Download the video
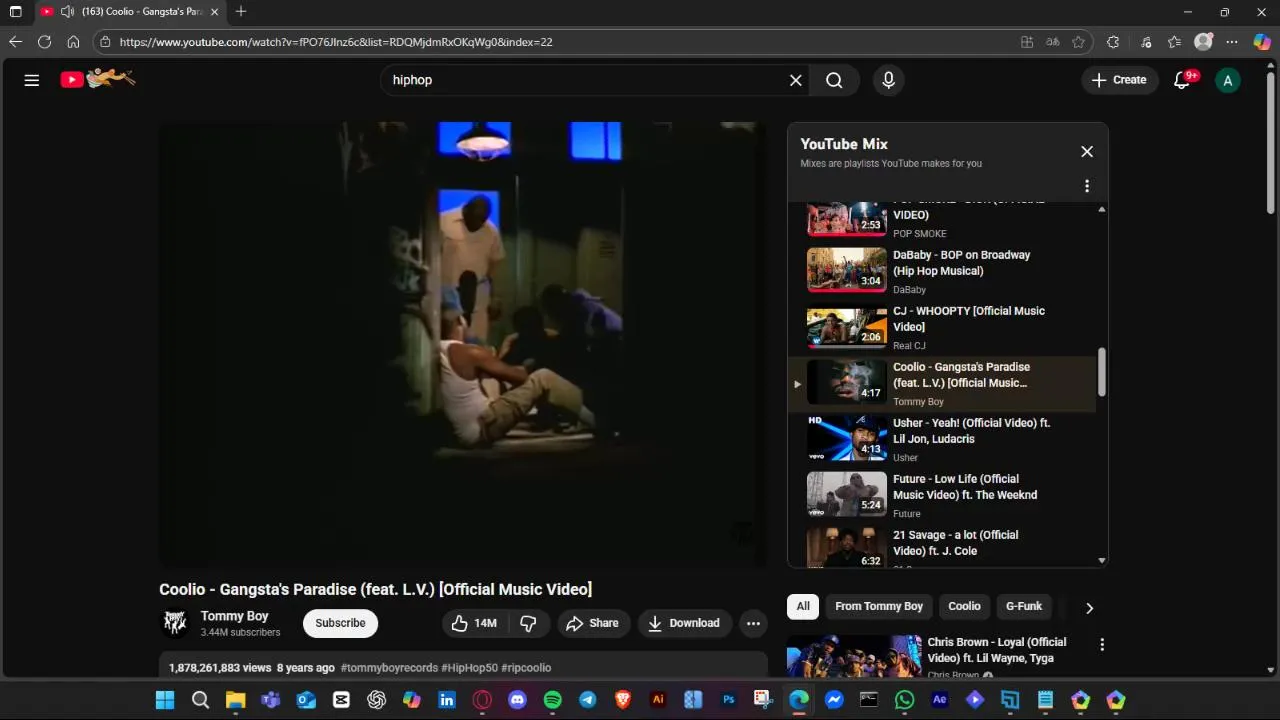The image size is (1280, 720). (x=684, y=623)
